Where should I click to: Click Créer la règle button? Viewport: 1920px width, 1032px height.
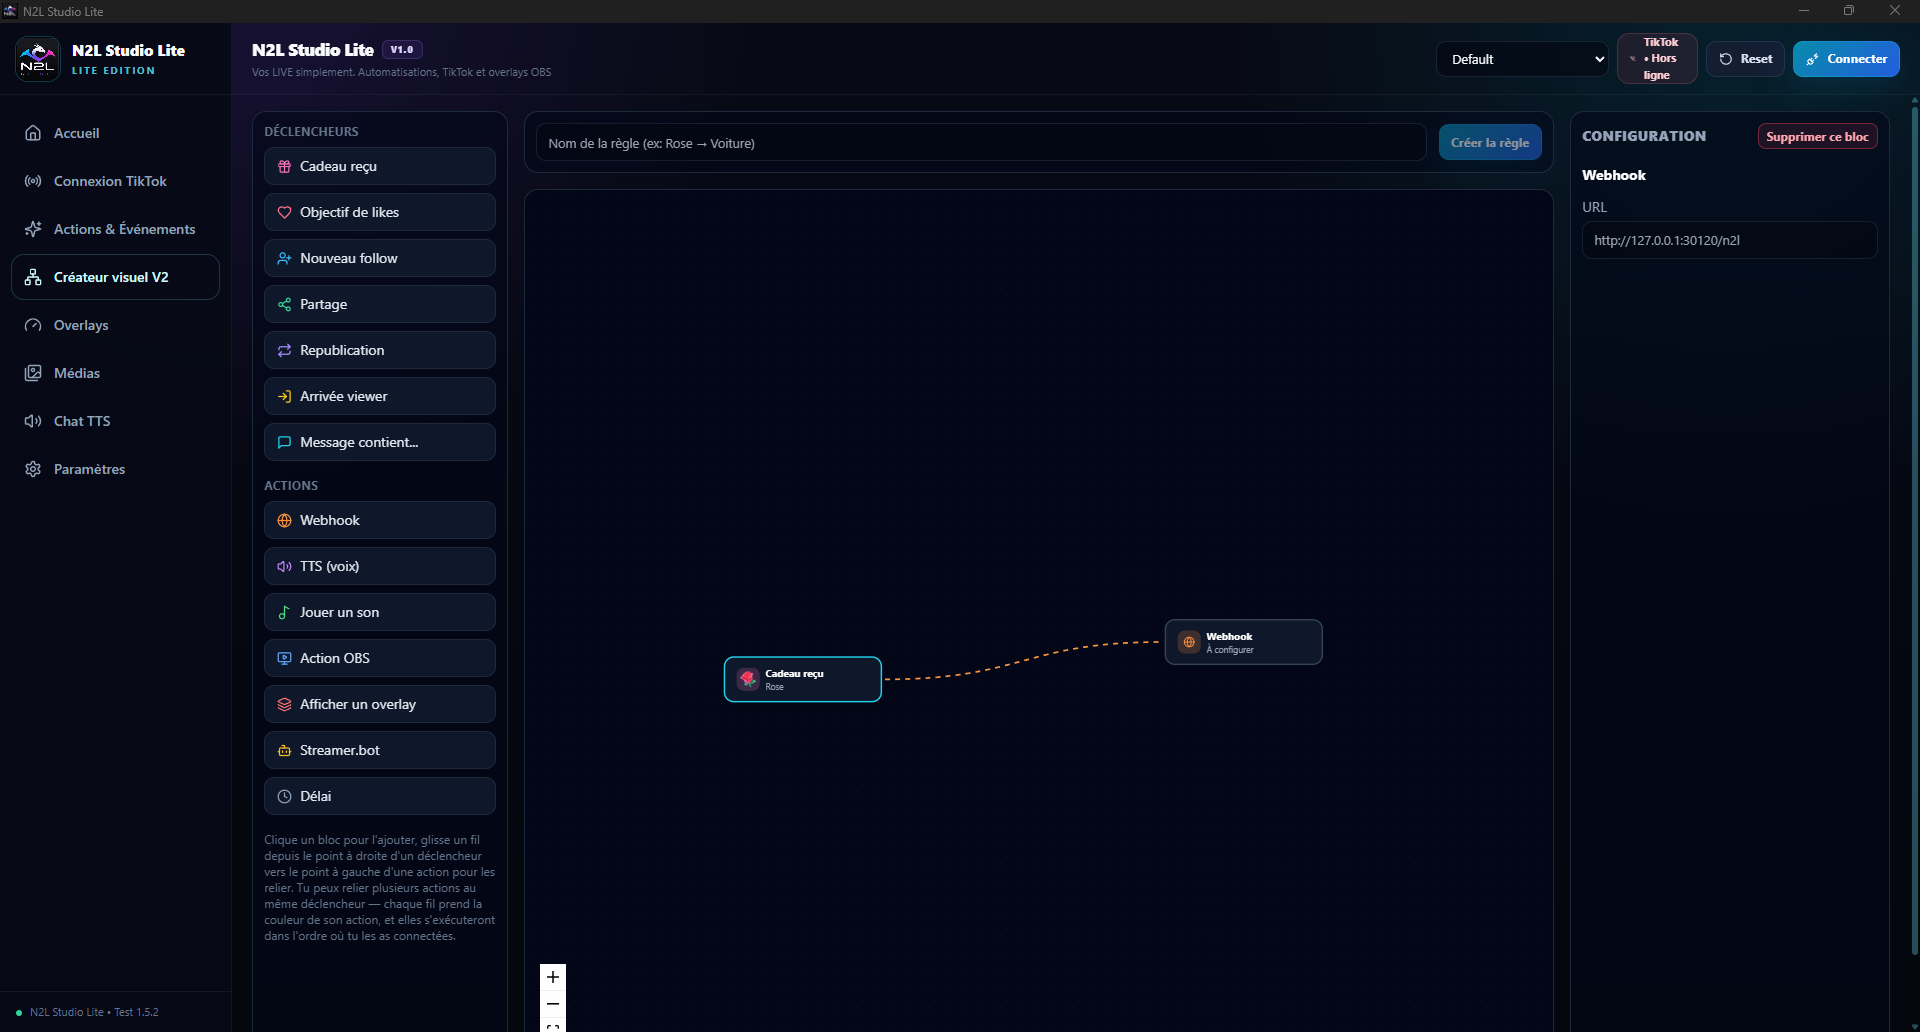click(x=1490, y=142)
